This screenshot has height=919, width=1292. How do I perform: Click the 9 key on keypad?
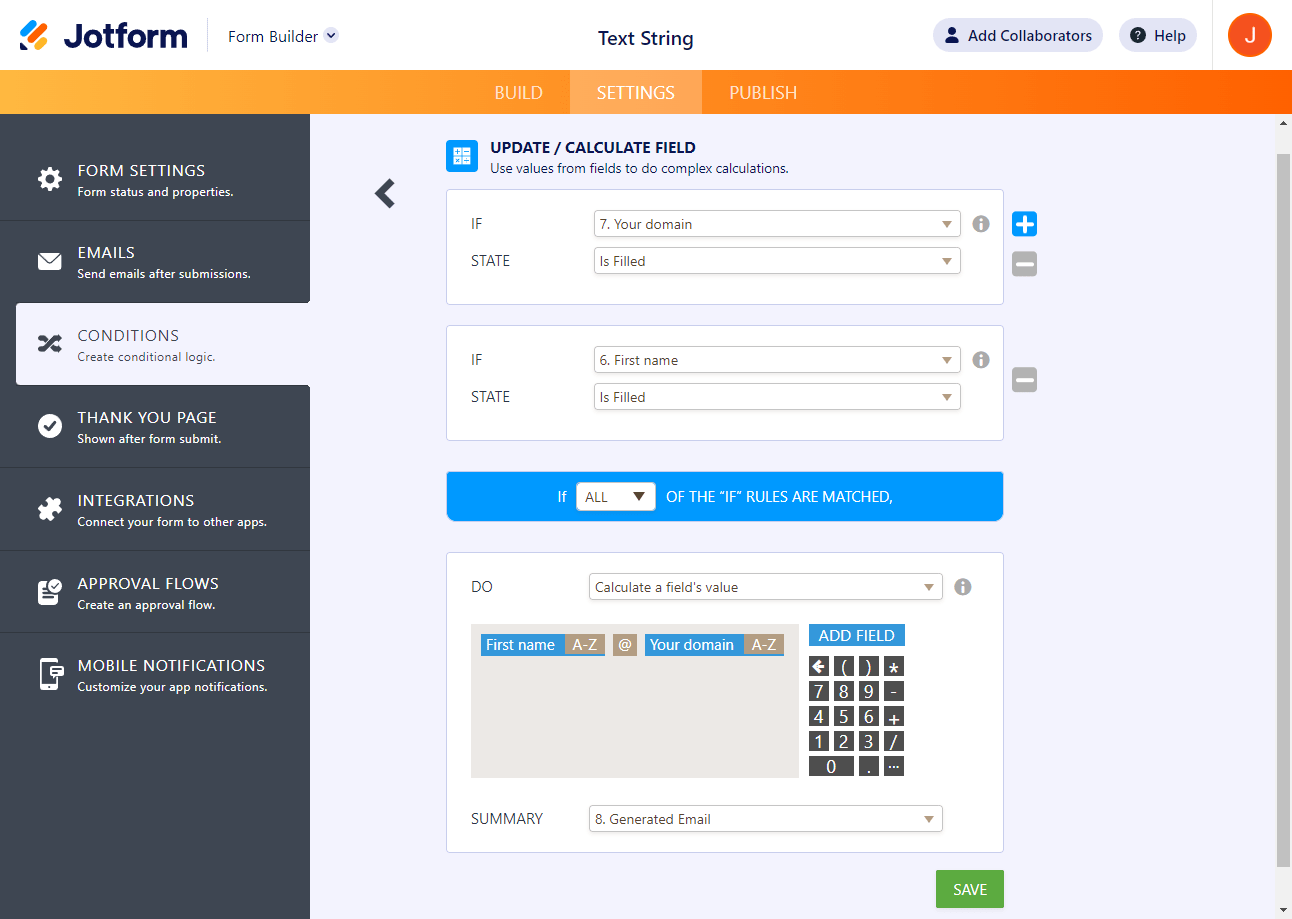point(869,692)
